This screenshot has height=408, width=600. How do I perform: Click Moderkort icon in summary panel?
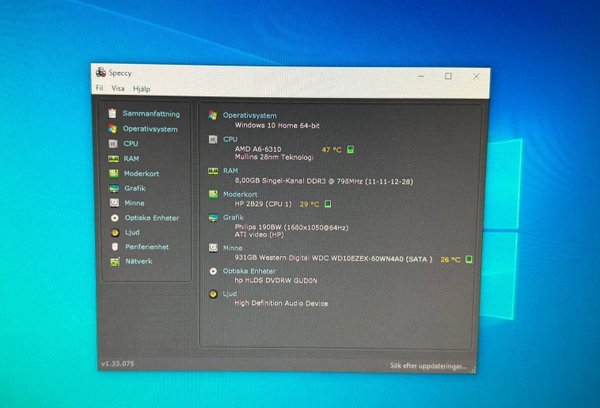click(213, 194)
